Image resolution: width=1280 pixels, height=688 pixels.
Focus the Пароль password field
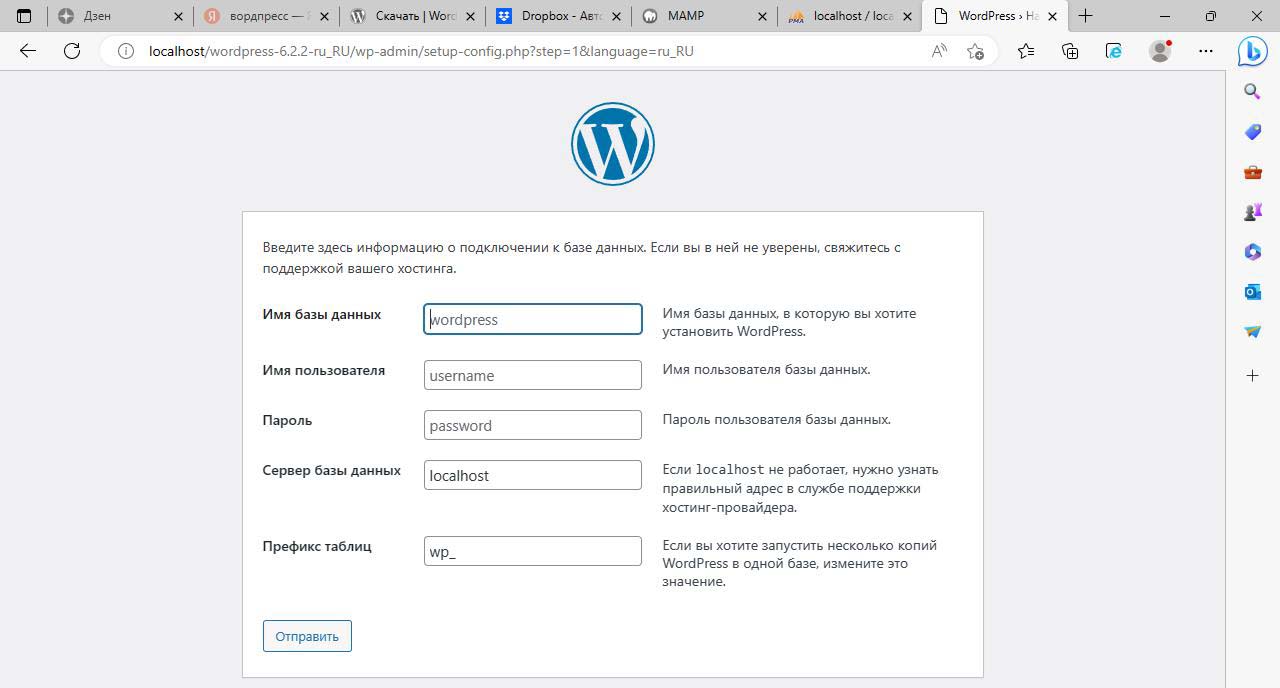click(x=532, y=425)
